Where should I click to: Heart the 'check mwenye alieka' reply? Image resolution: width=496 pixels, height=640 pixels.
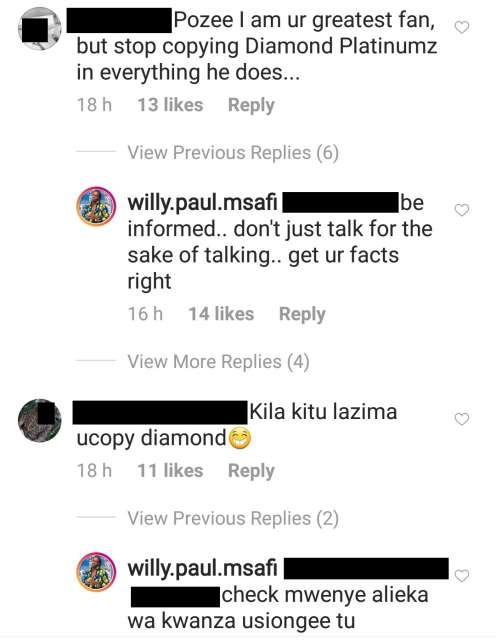pos(462,576)
